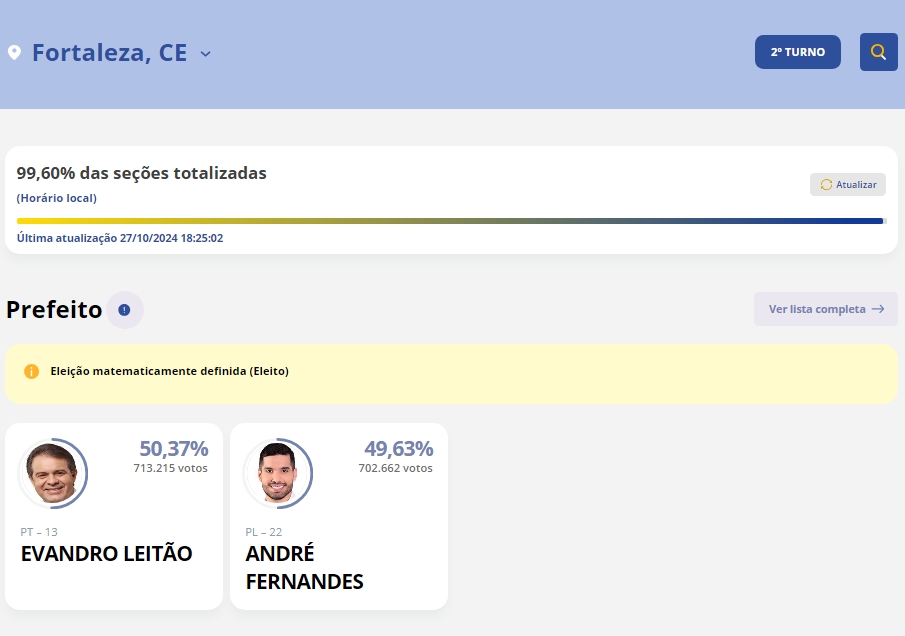Viewport: 905px width, 636px height.
Task: Click André Fernandes' candidate photo
Action: tap(278, 473)
